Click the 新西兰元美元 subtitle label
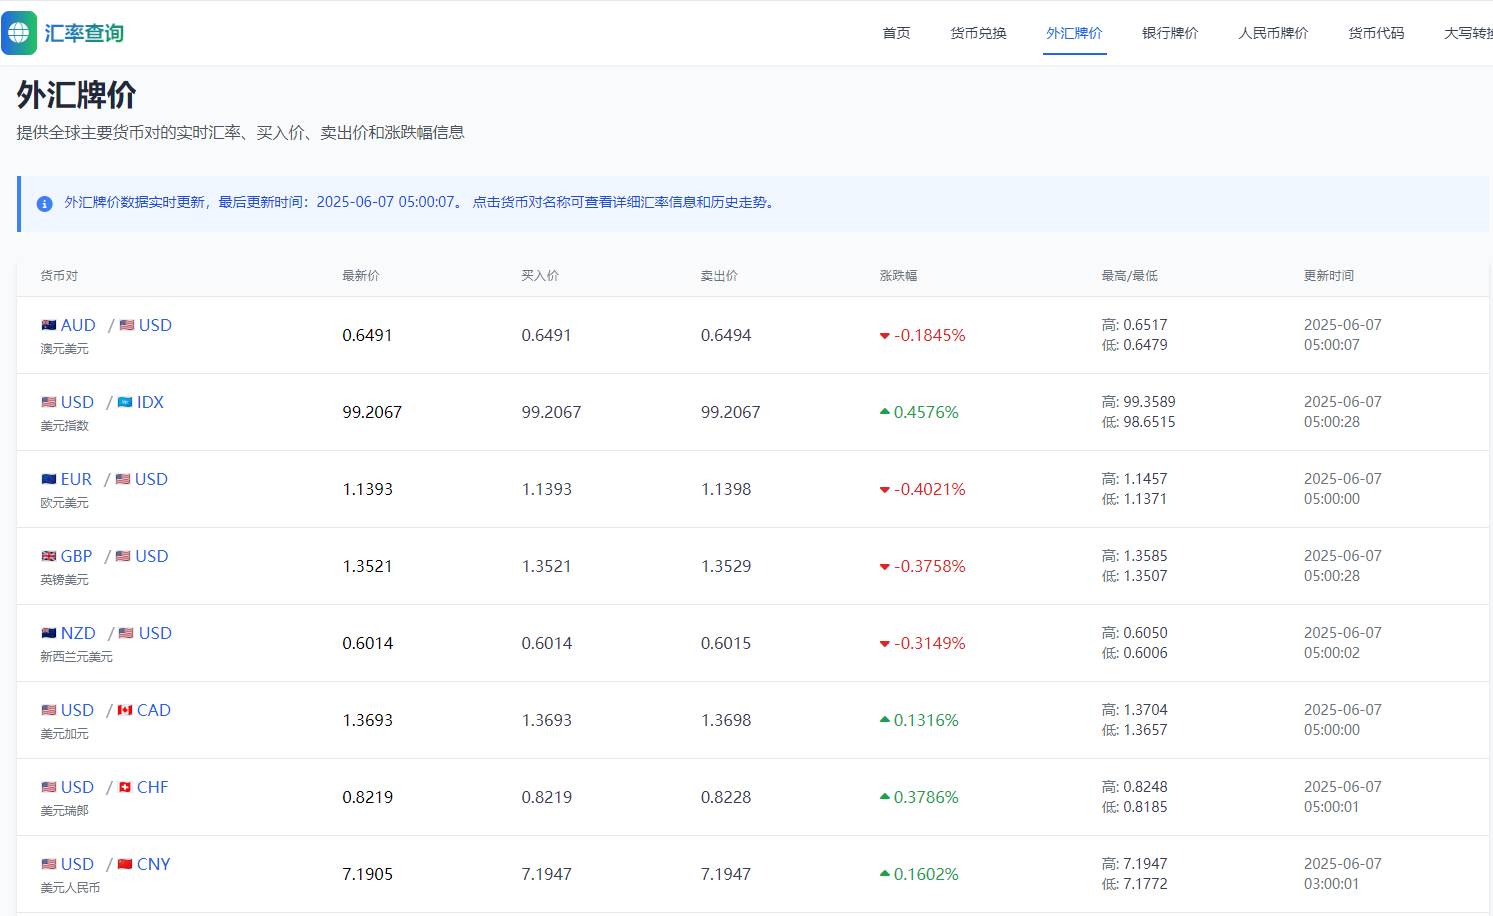This screenshot has height=916, width=1493. (76, 657)
